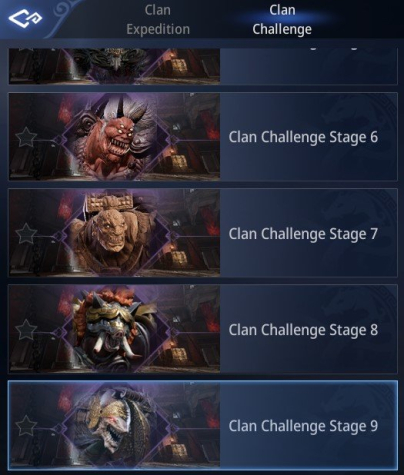Screen dimensions: 404x475
Task: Switch to the Clan Expedition tab
Action: (158, 20)
